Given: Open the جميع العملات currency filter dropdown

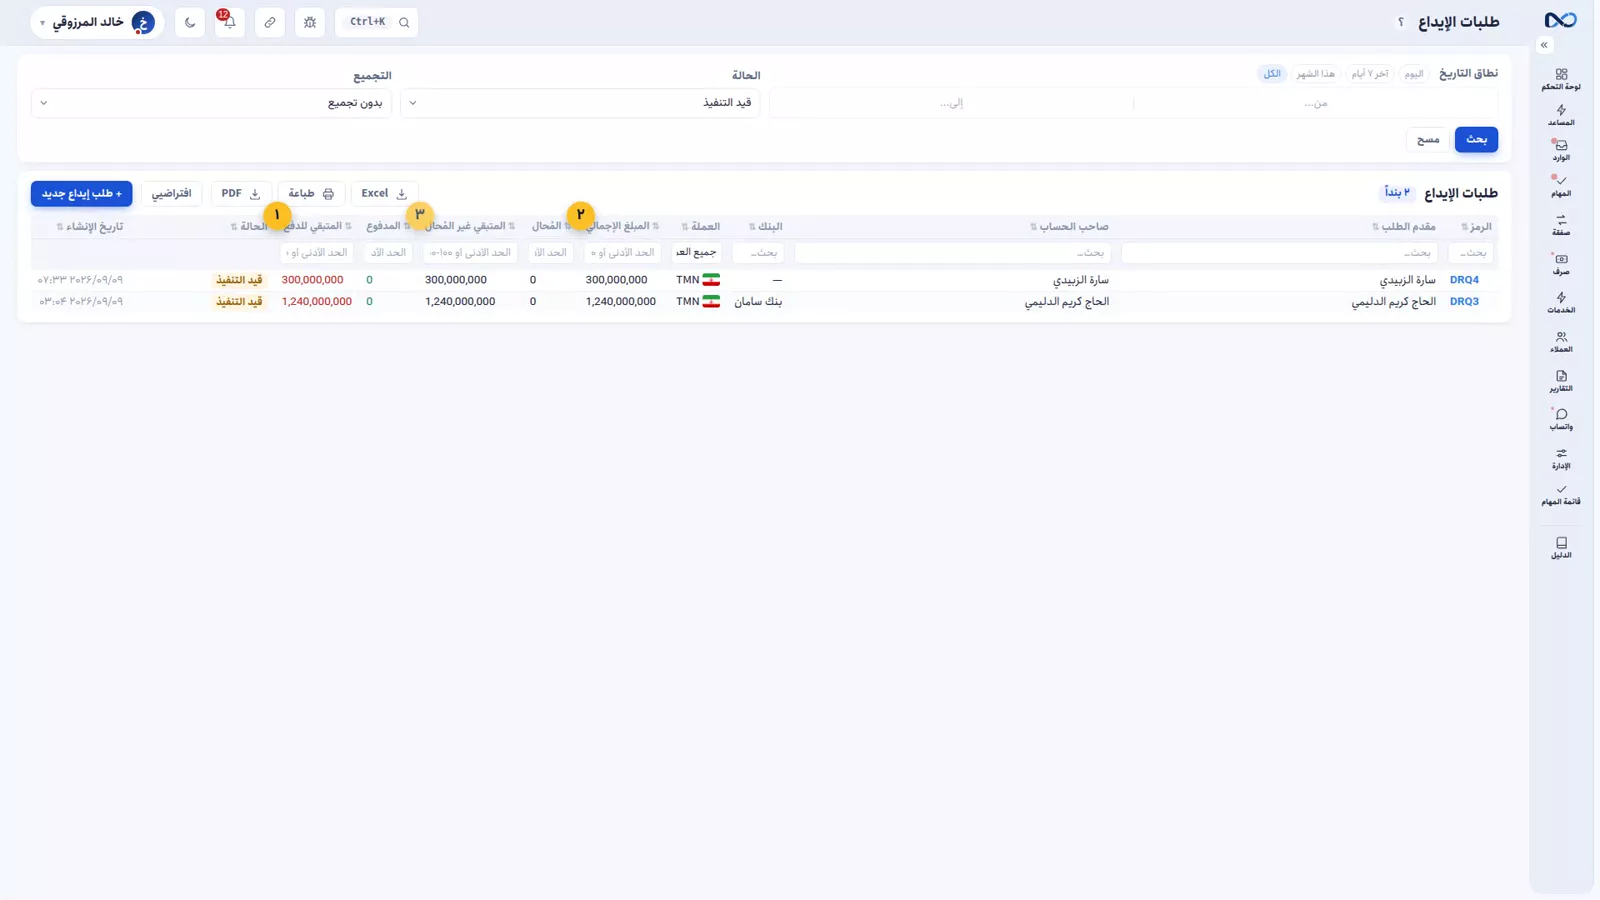Looking at the screenshot, I should (696, 253).
